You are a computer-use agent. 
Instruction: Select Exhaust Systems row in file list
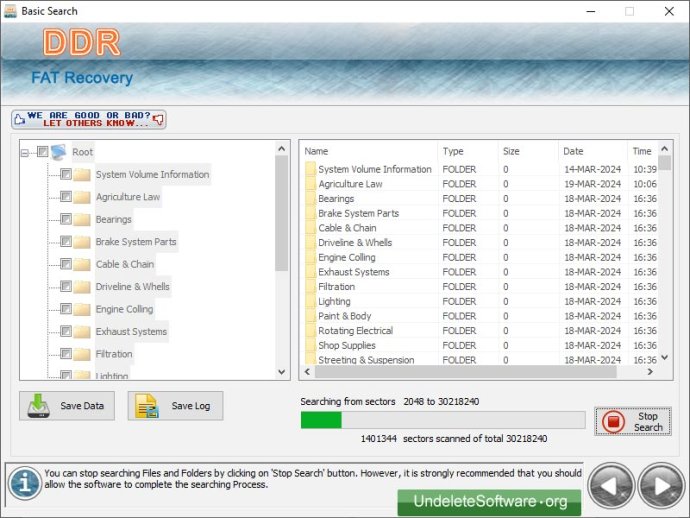tap(480, 272)
